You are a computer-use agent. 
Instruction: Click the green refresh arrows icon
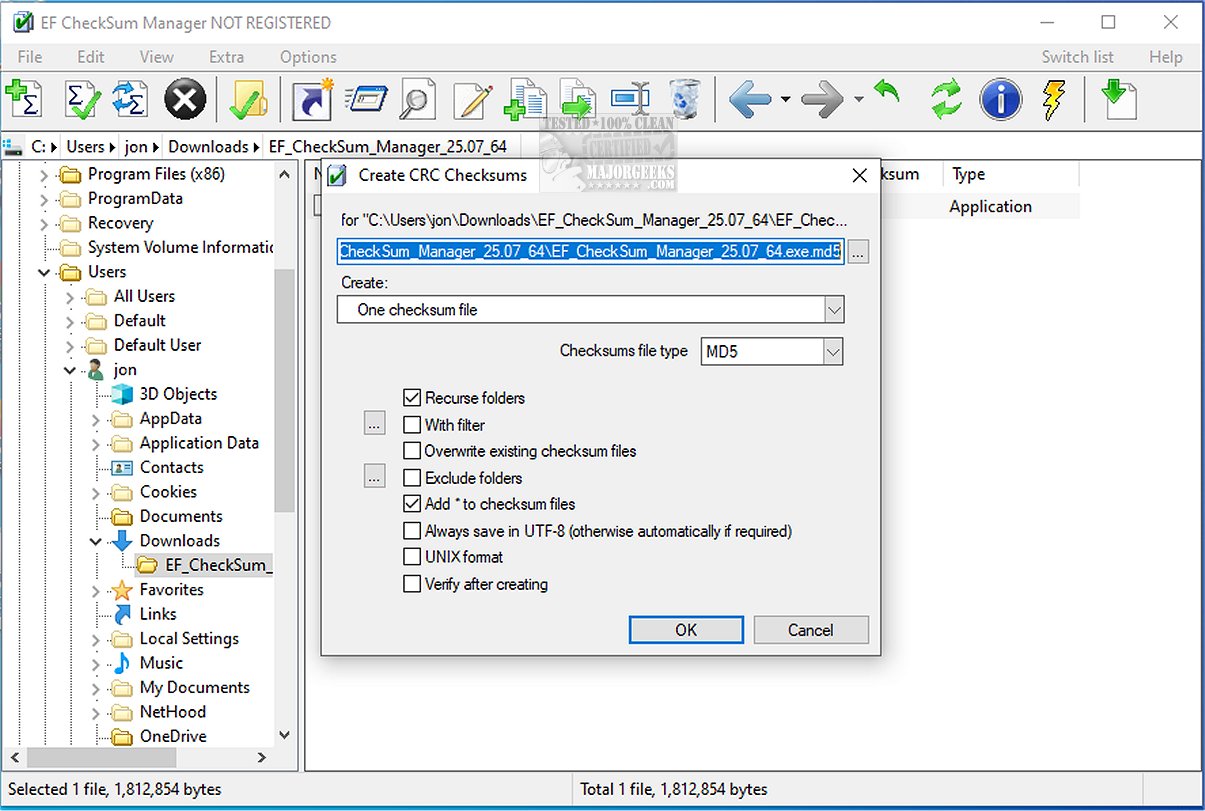[946, 99]
